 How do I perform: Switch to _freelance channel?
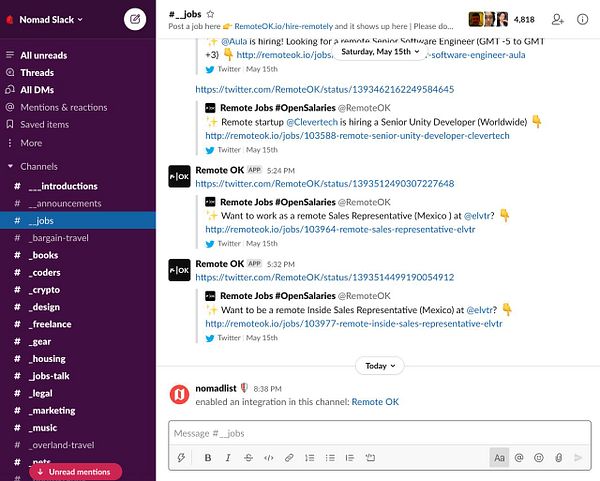click(78, 324)
